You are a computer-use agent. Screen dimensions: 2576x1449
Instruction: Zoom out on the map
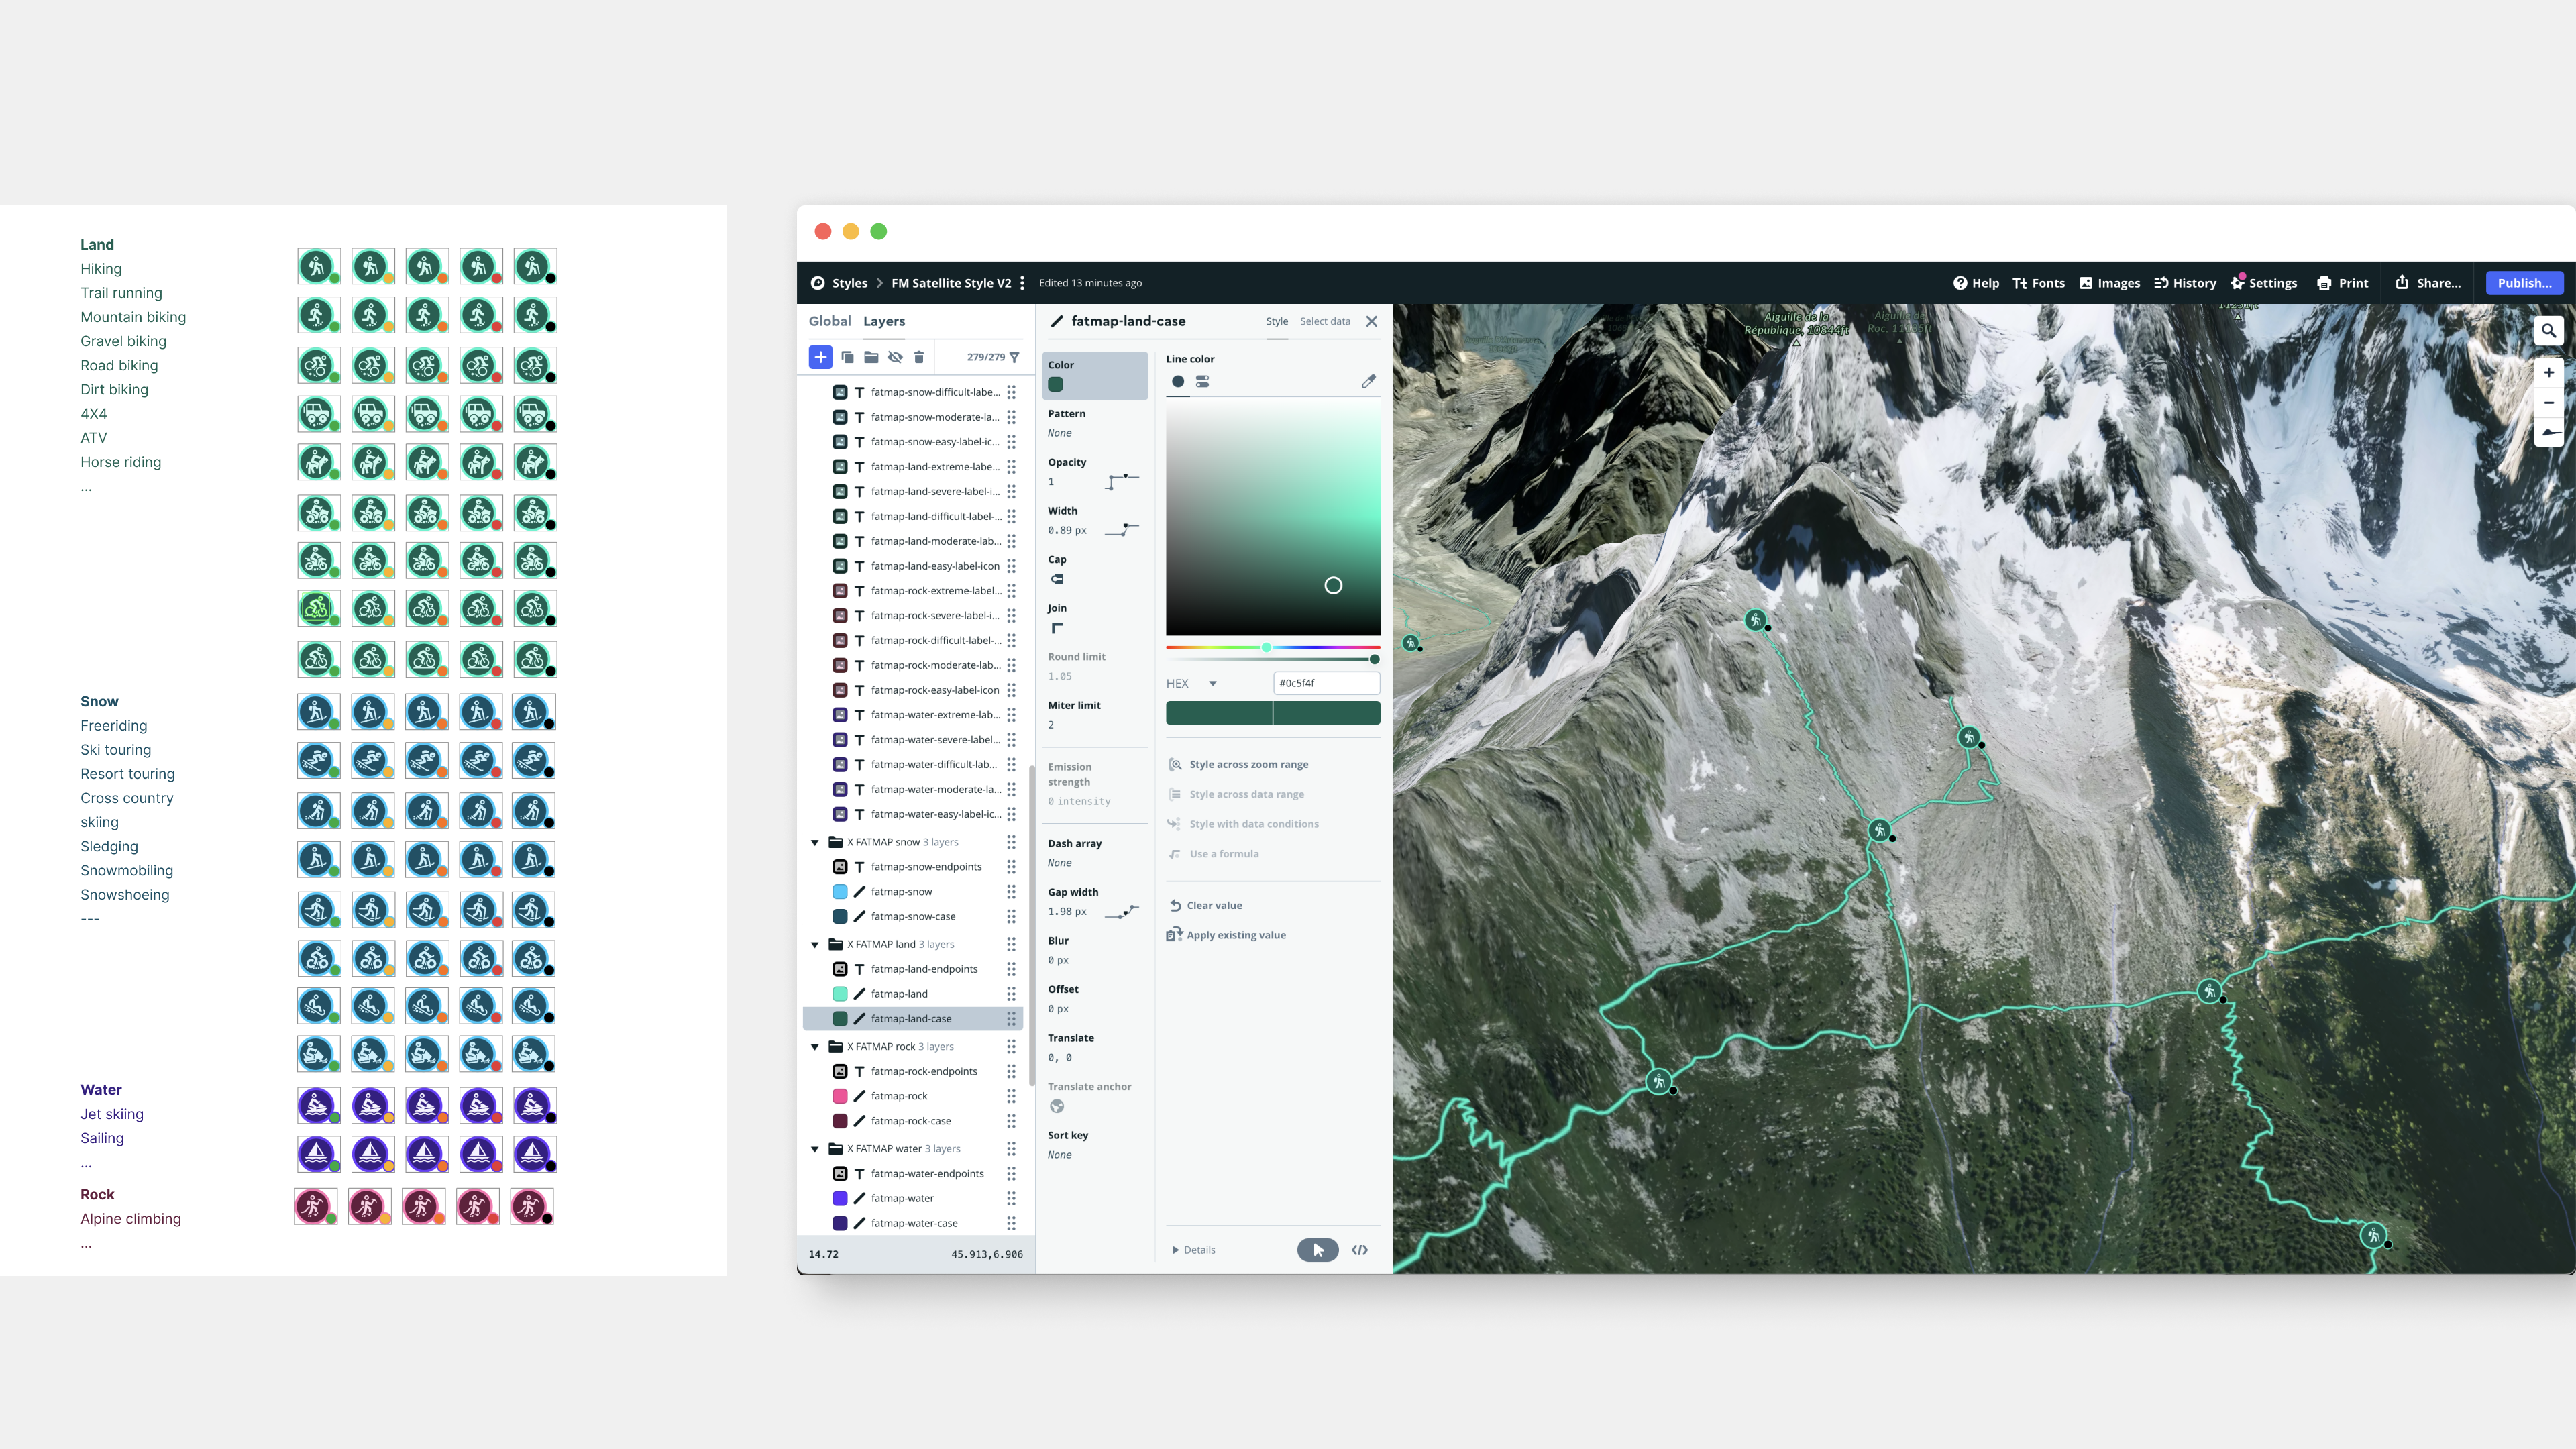2549,403
